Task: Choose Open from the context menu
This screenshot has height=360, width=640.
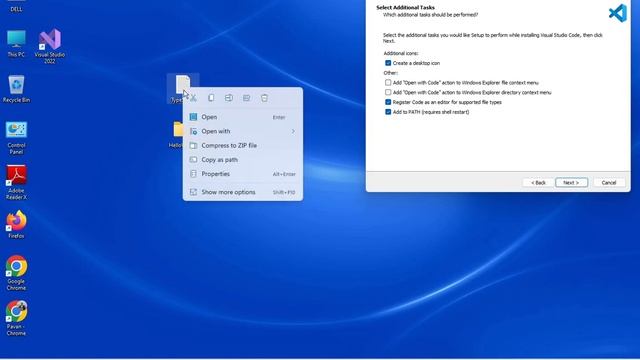Action: click(243, 117)
